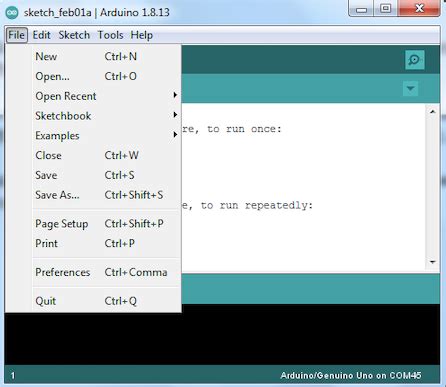Open the Help menu
Viewport: 446px width, 387px height.
142,35
